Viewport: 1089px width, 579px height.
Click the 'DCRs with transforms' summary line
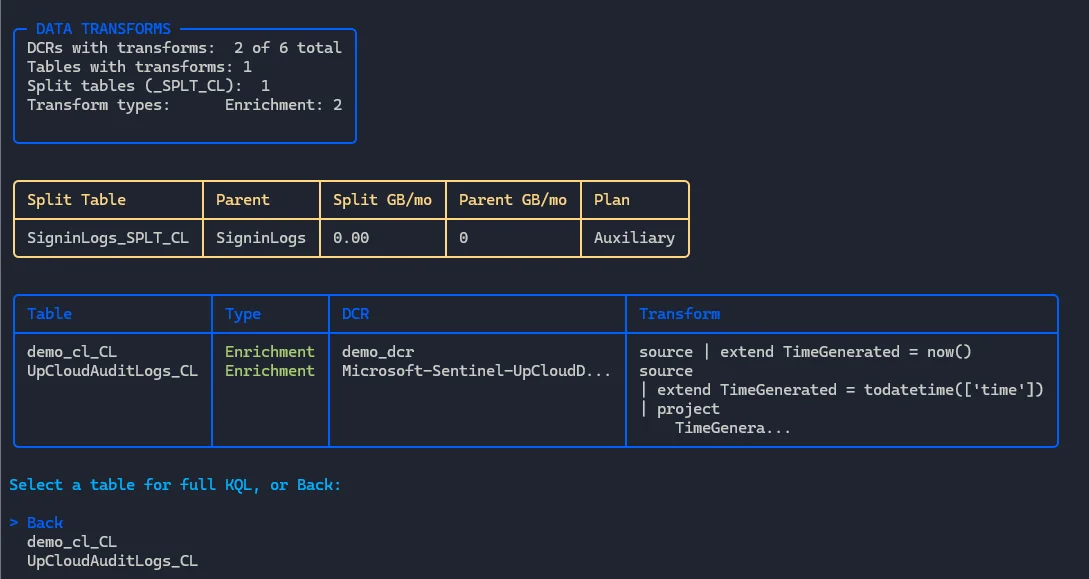tap(184, 48)
